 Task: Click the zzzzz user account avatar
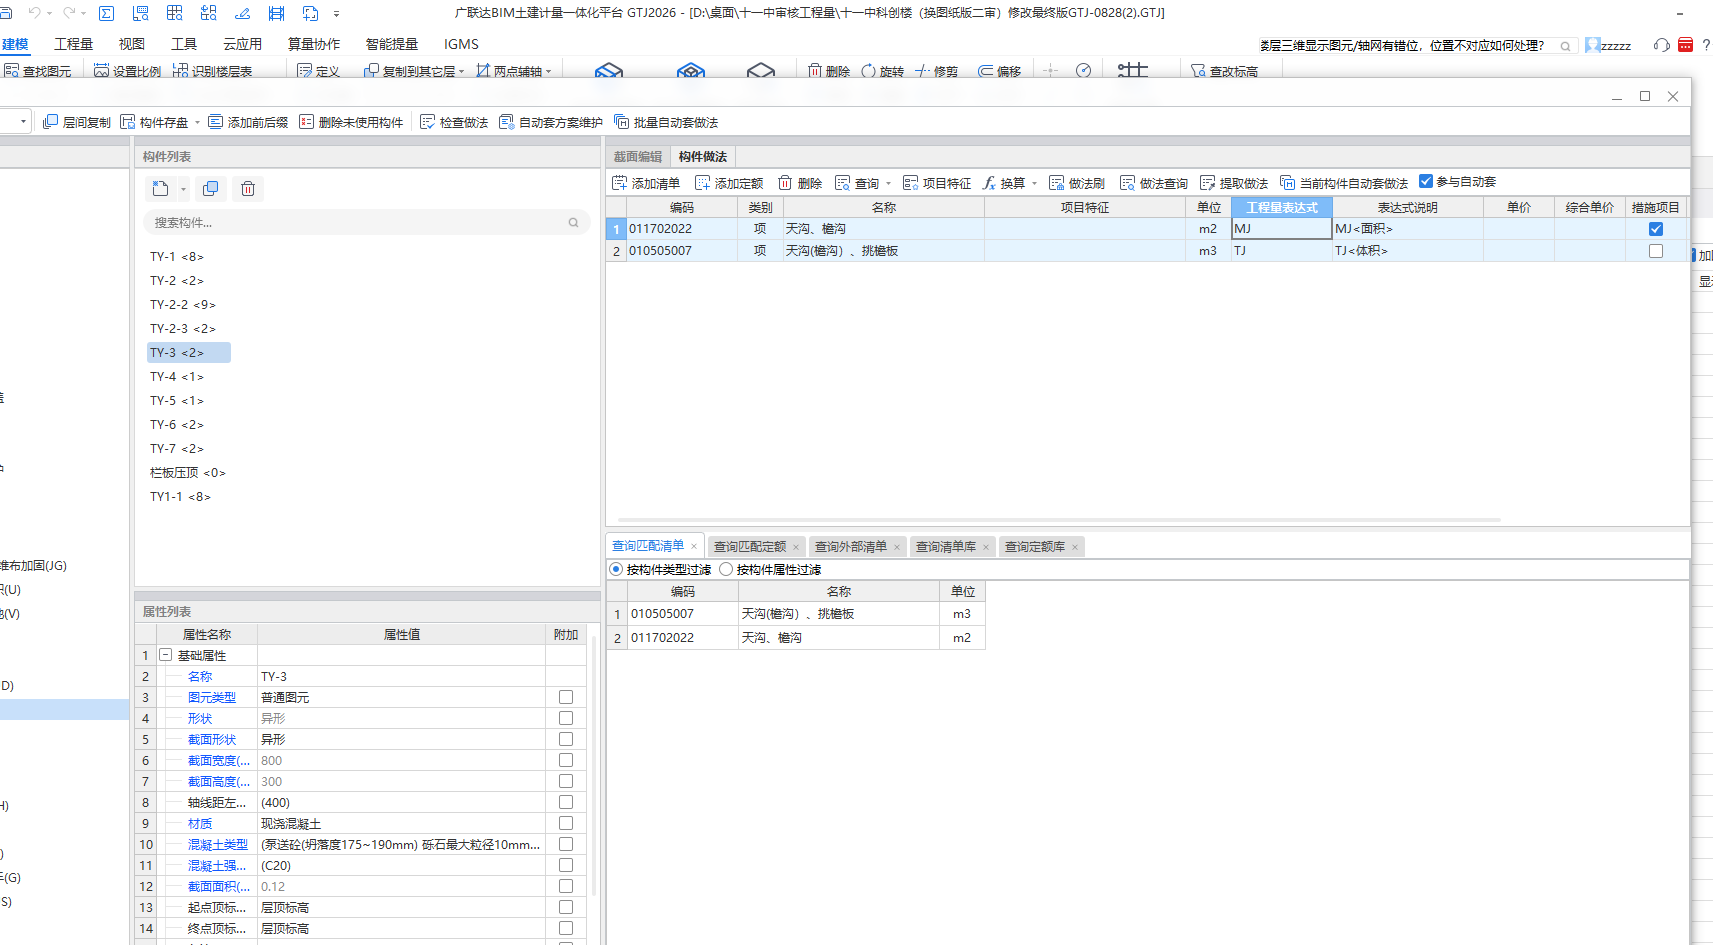tap(1593, 45)
